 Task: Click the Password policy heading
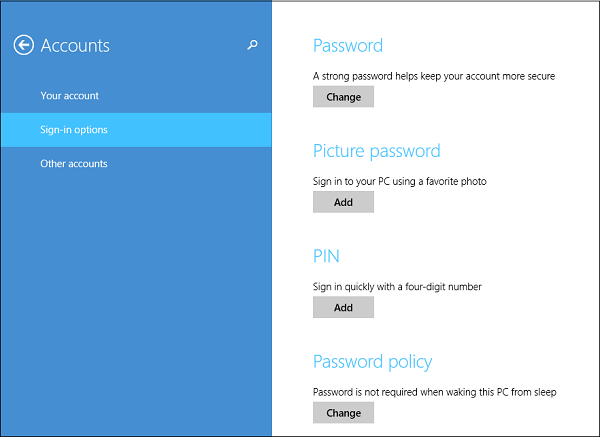pos(372,362)
